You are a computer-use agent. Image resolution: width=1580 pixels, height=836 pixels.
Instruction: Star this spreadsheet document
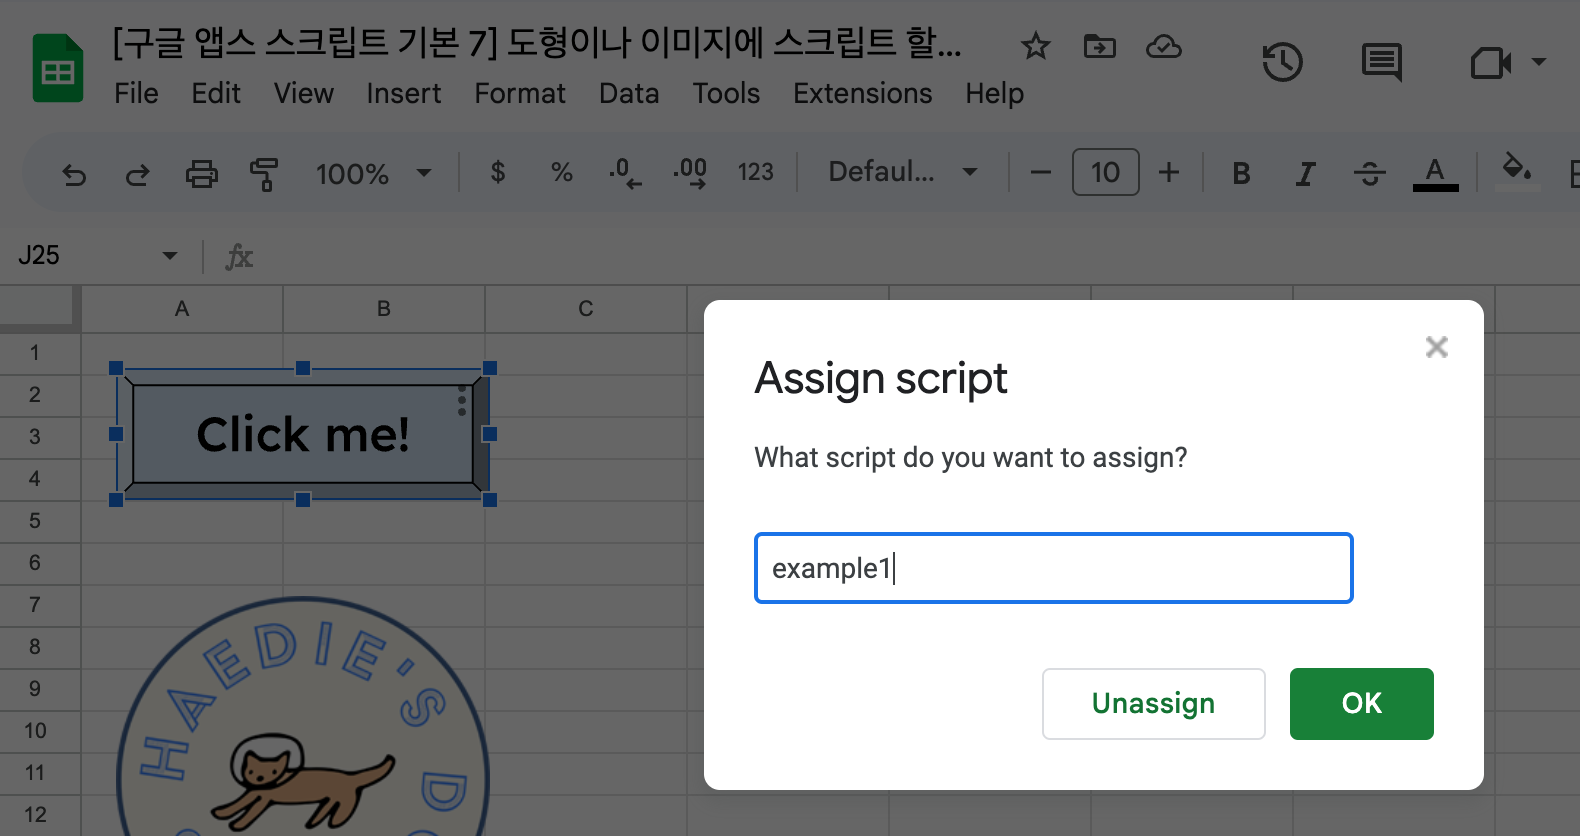pyautogui.click(x=1035, y=46)
